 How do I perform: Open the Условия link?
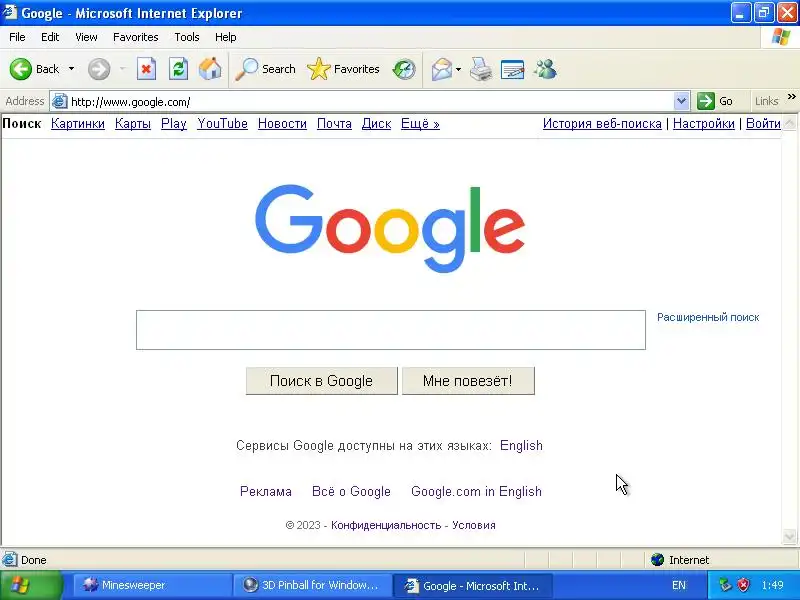point(473,525)
